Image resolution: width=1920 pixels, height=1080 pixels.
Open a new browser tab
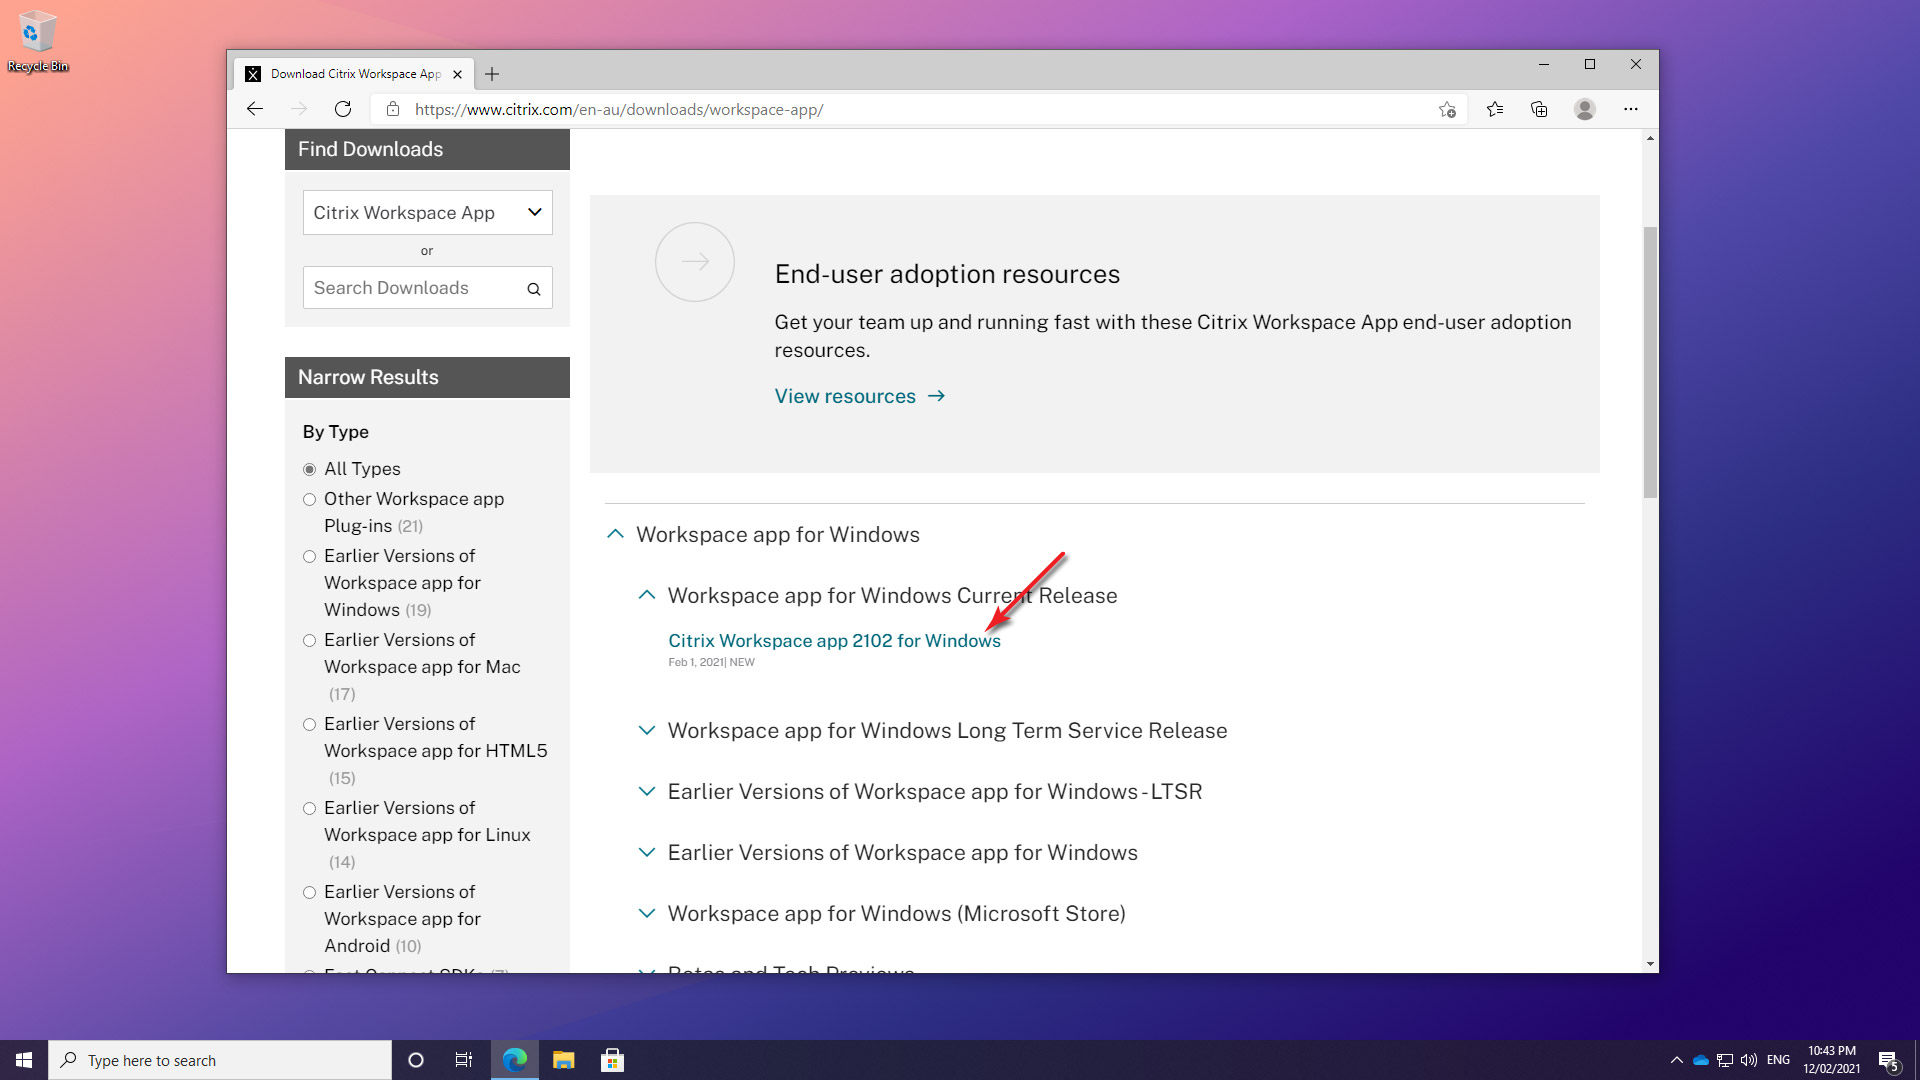pos(492,74)
